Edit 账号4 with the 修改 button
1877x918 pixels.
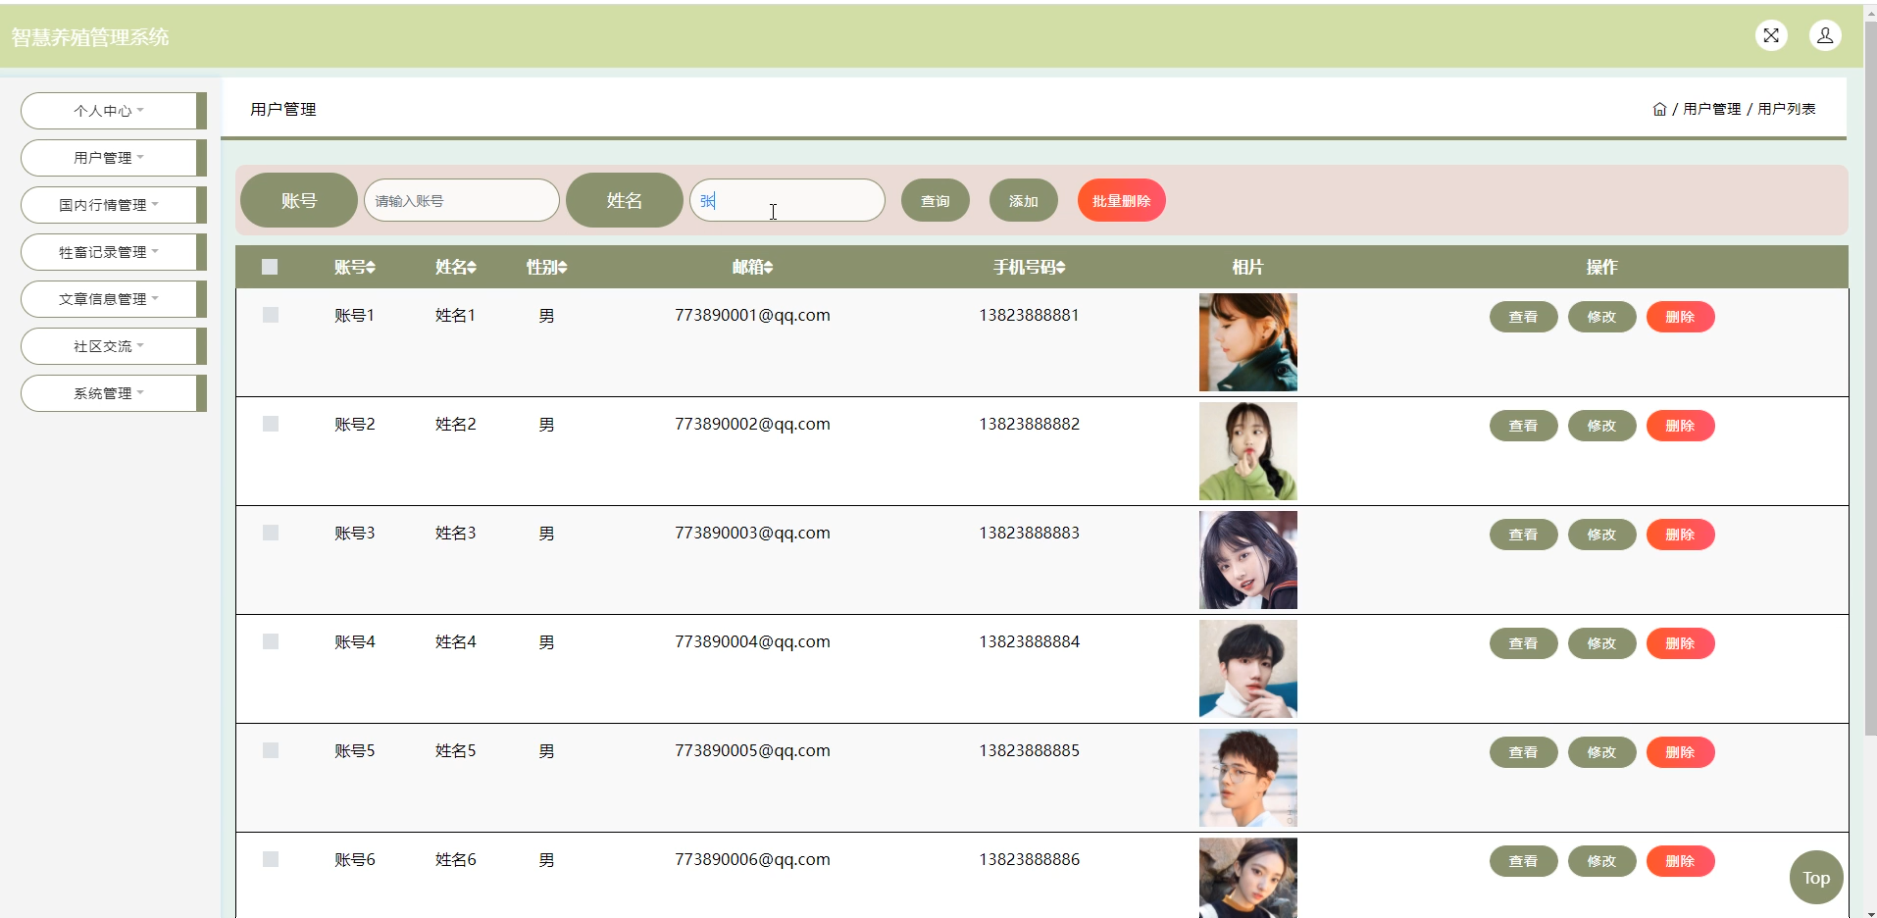click(1601, 644)
